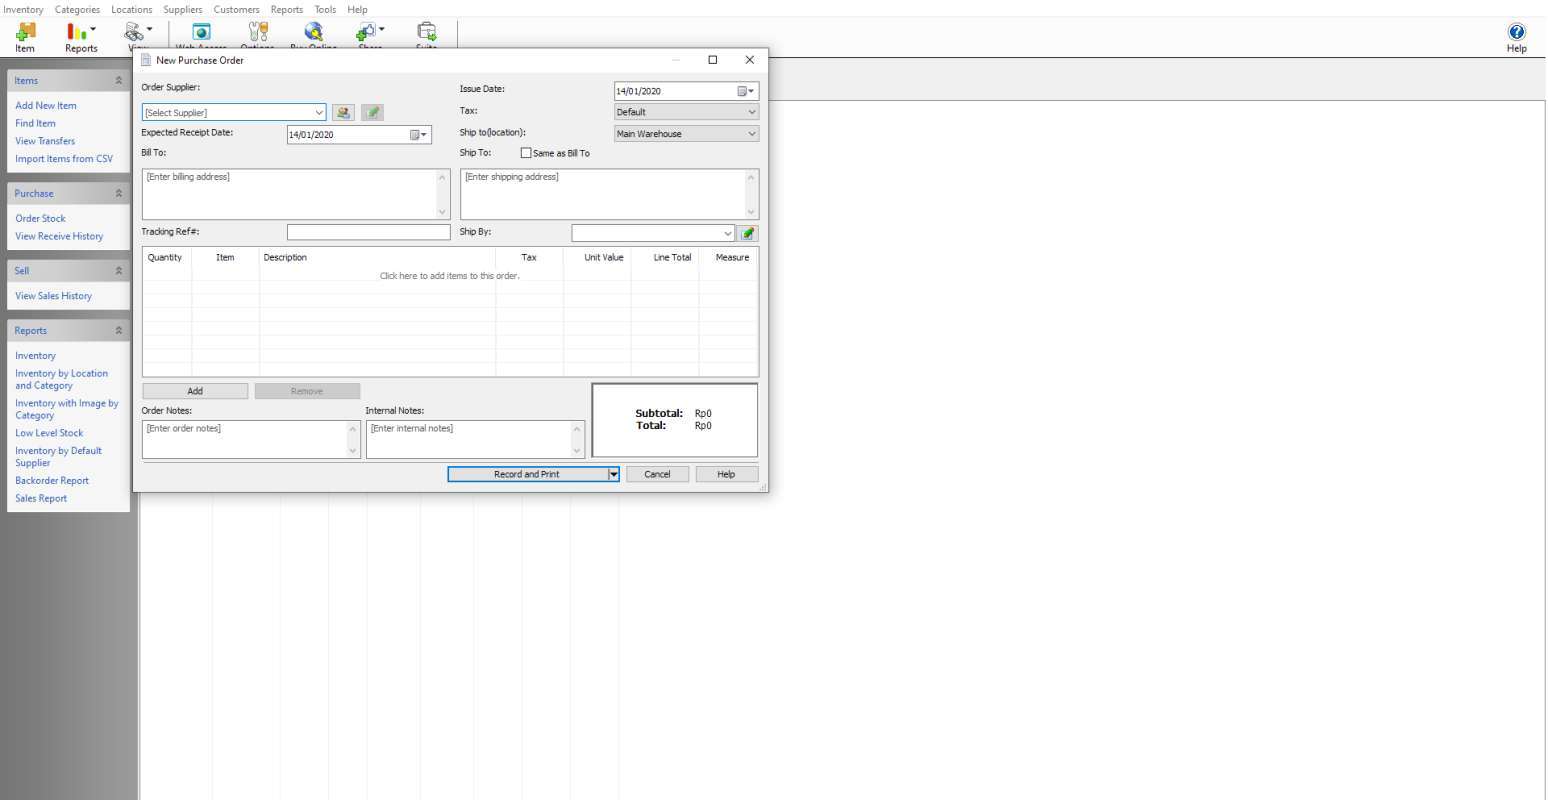Open the Issue Date calendar picker
This screenshot has width=1548, height=800.
click(x=746, y=91)
